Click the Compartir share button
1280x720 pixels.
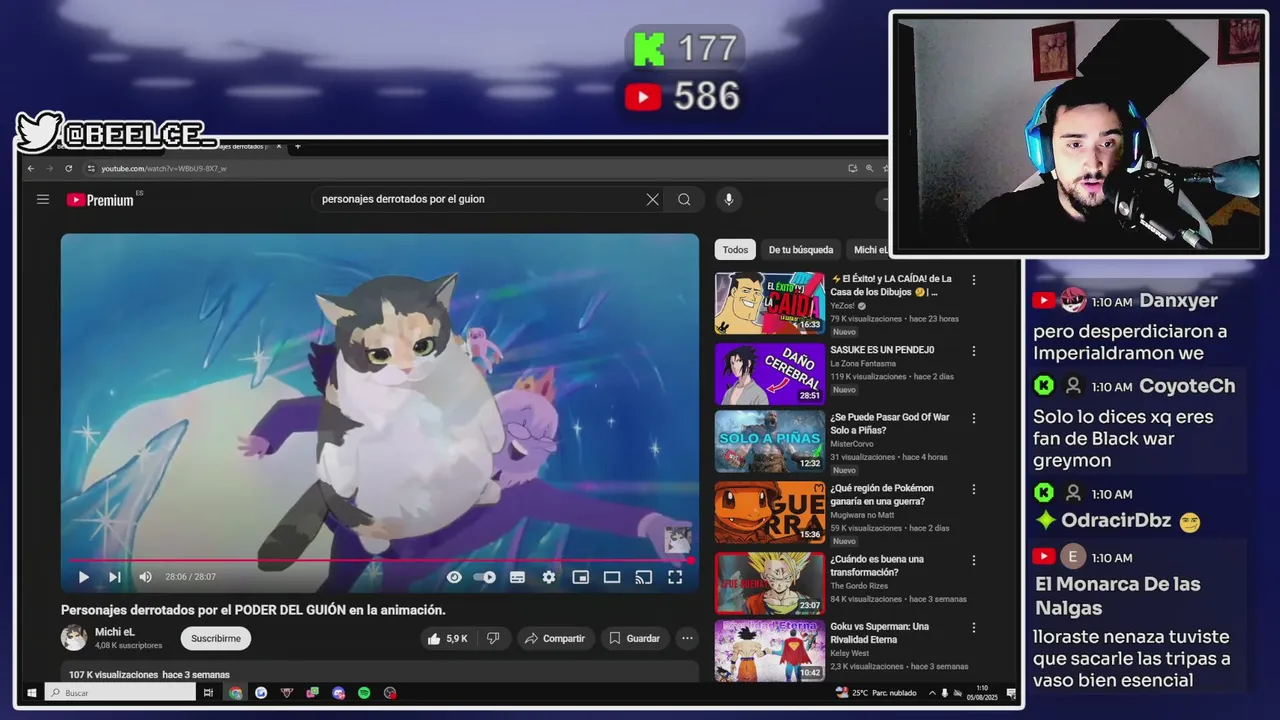[555, 638]
